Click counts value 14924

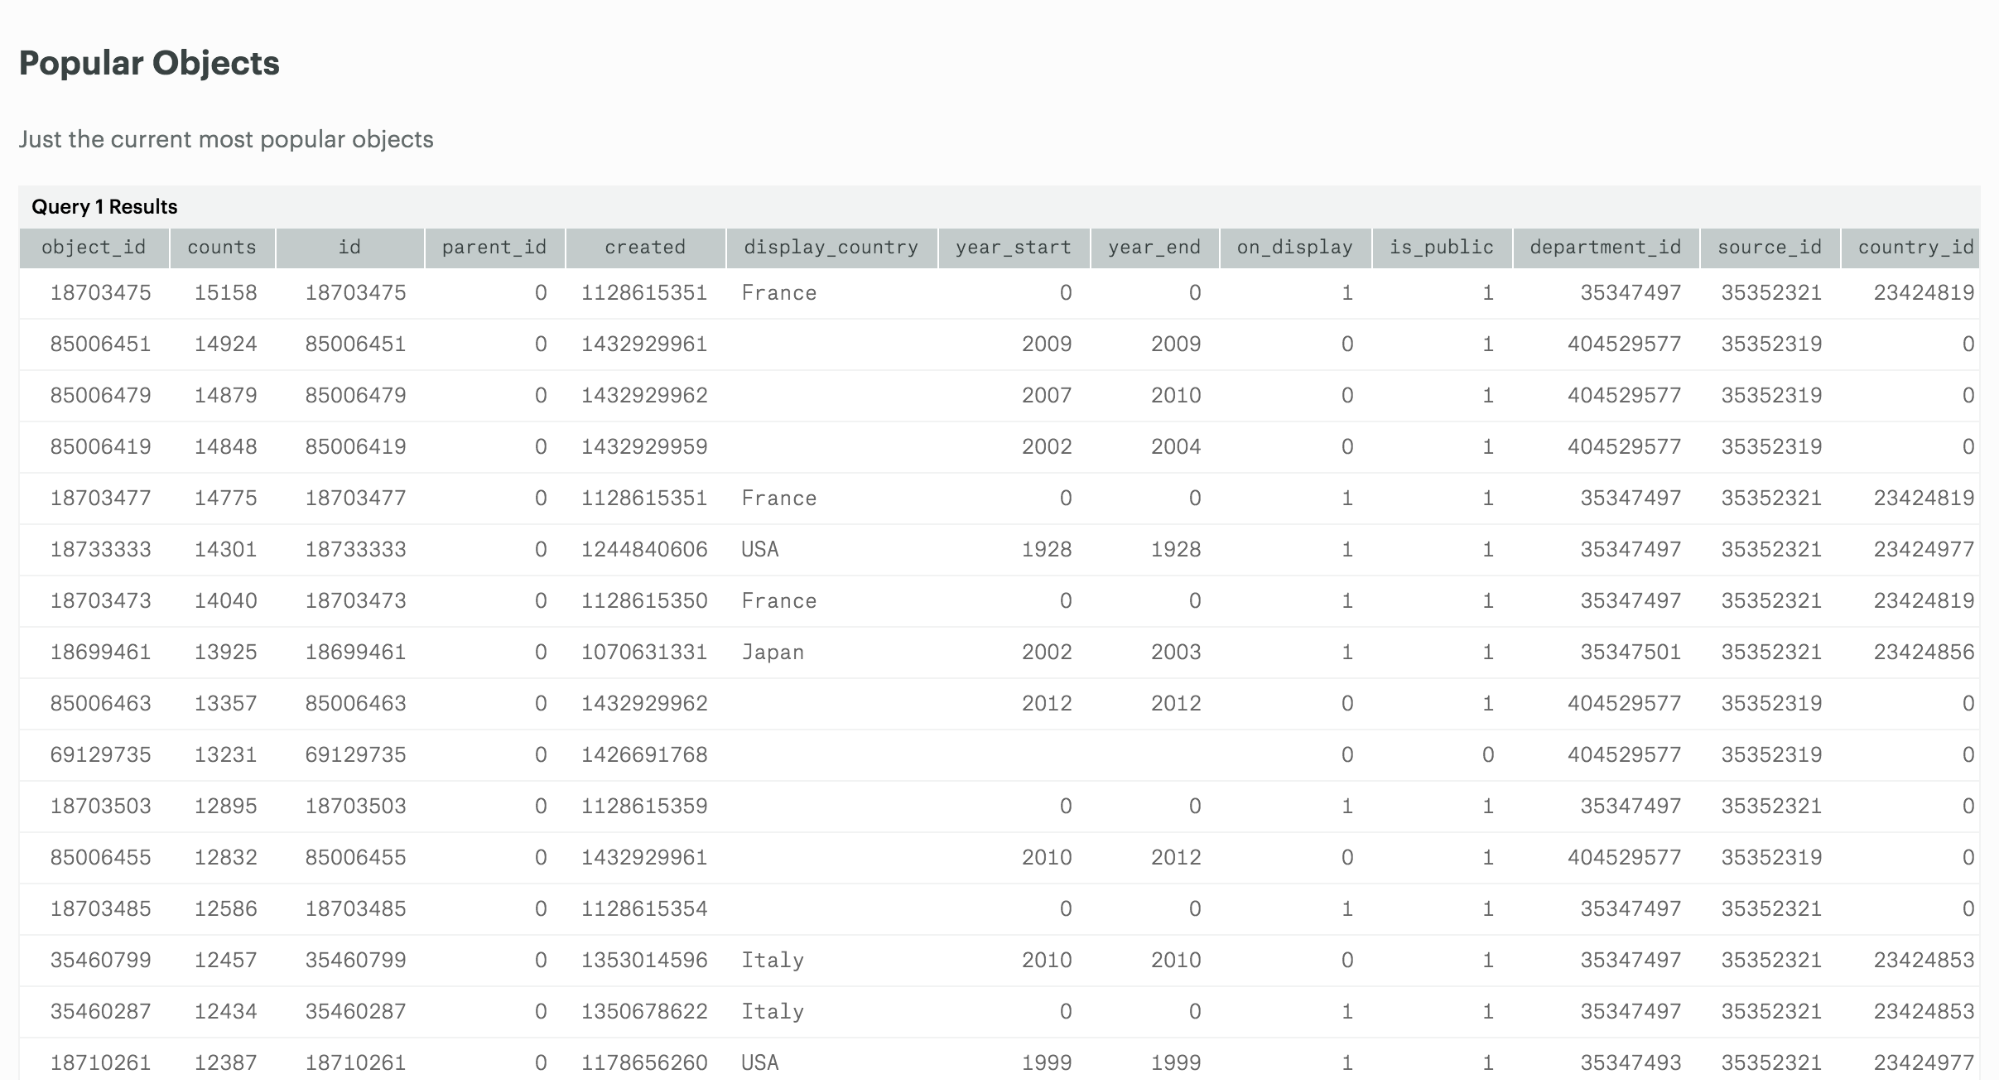coord(226,344)
